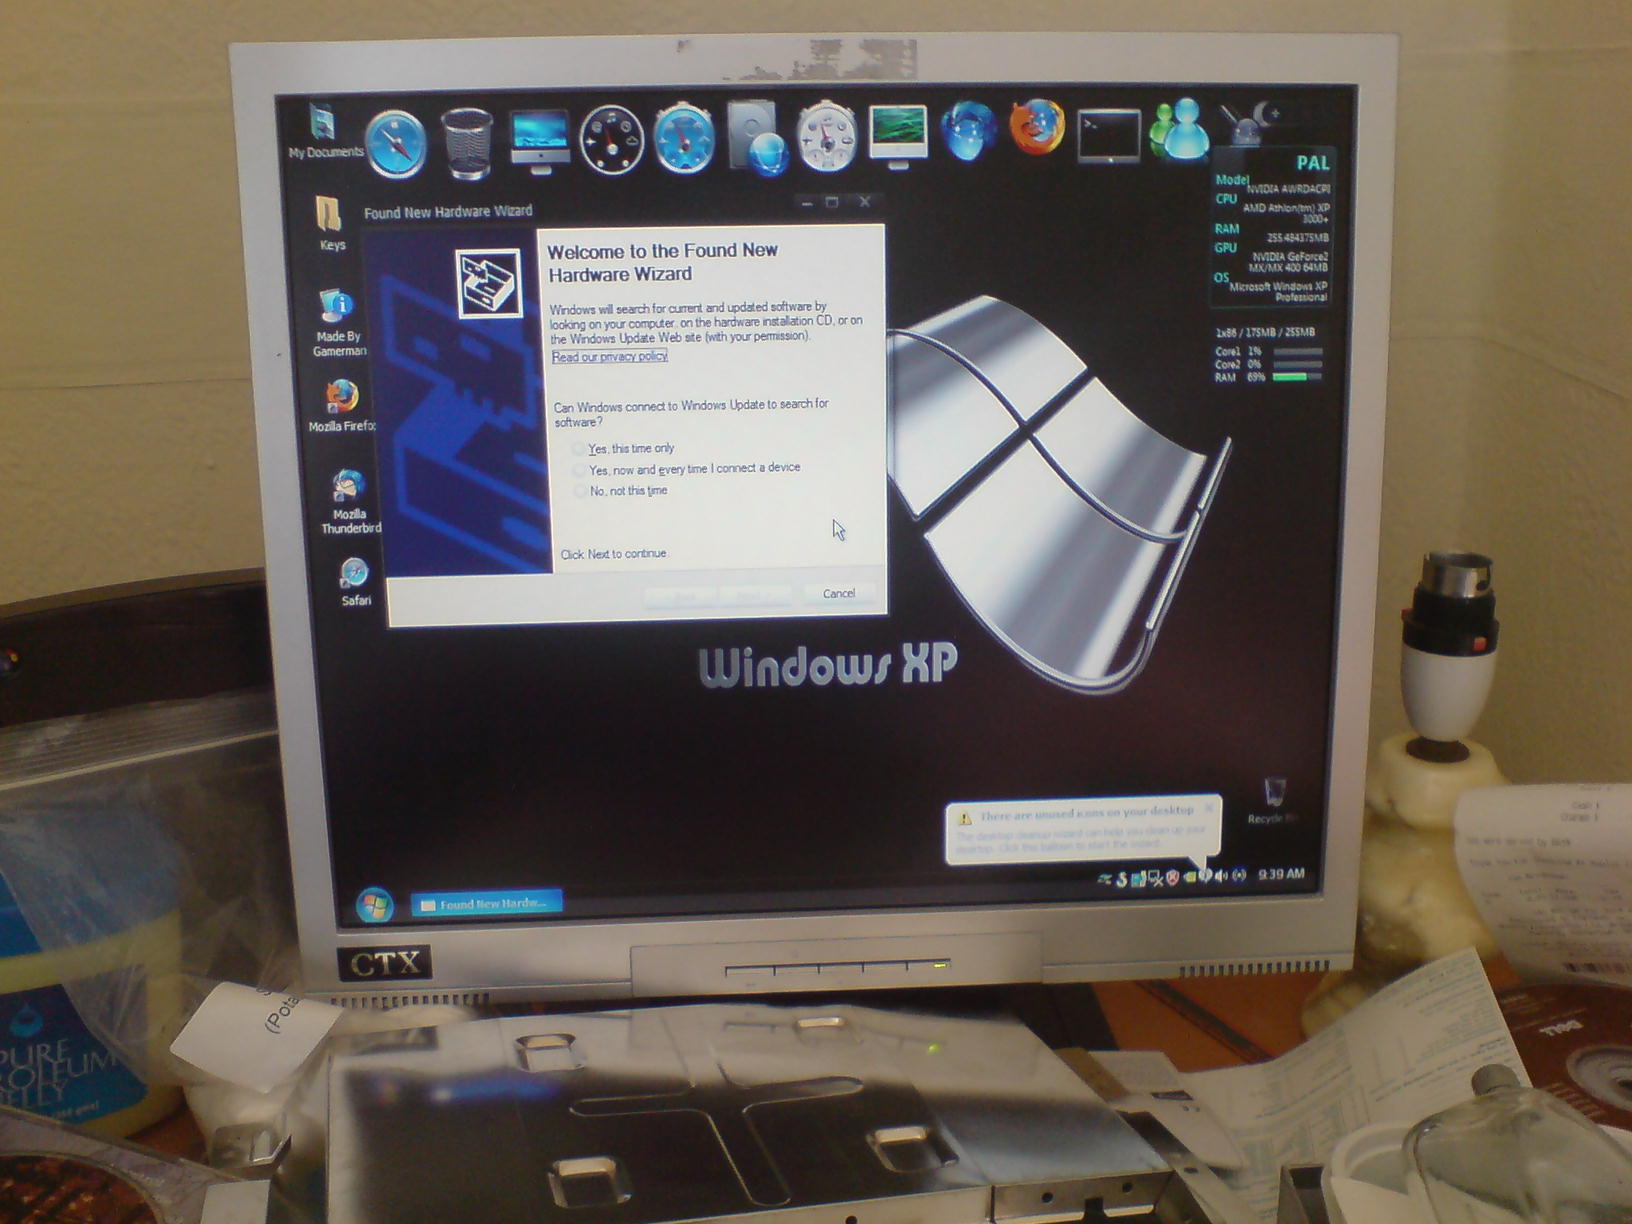Click the Next button in wizard
Image resolution: width=1632 pixels, height=1224 pixels.
(x=756, y=596)
